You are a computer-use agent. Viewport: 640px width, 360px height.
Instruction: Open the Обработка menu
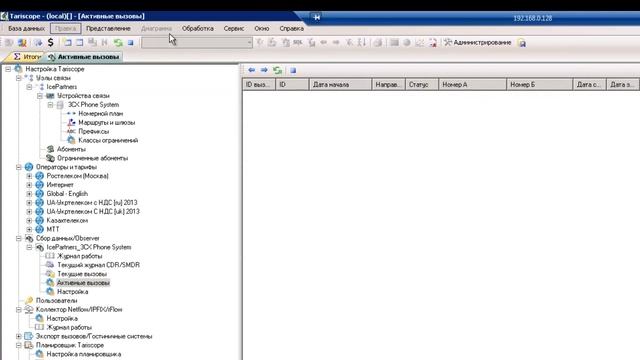[198, 29]
